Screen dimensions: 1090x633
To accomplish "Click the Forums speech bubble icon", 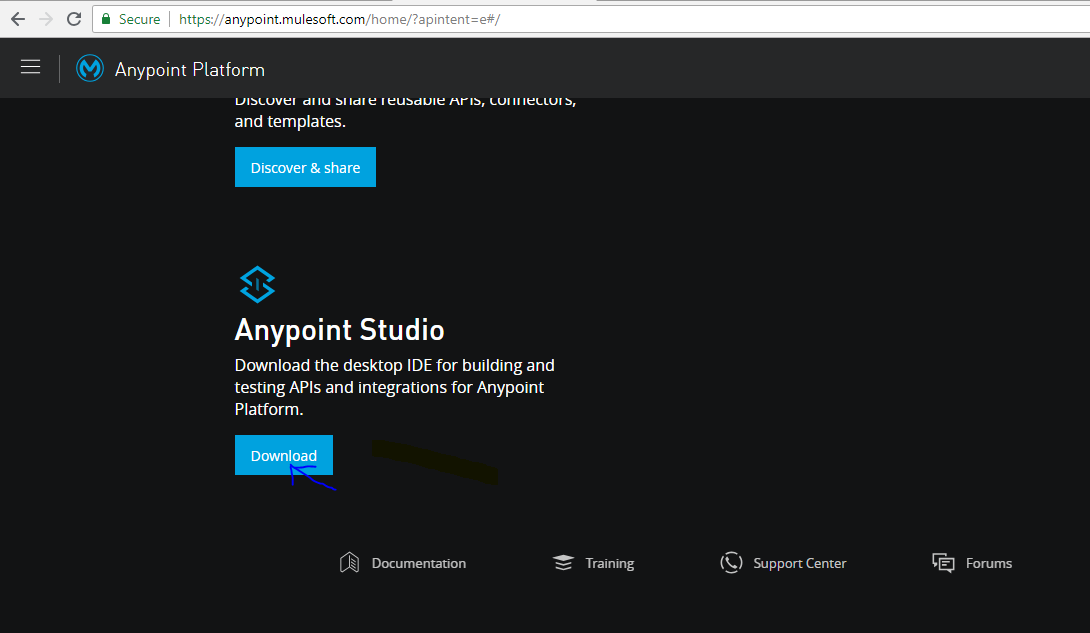I will click(x=941, y=562).
